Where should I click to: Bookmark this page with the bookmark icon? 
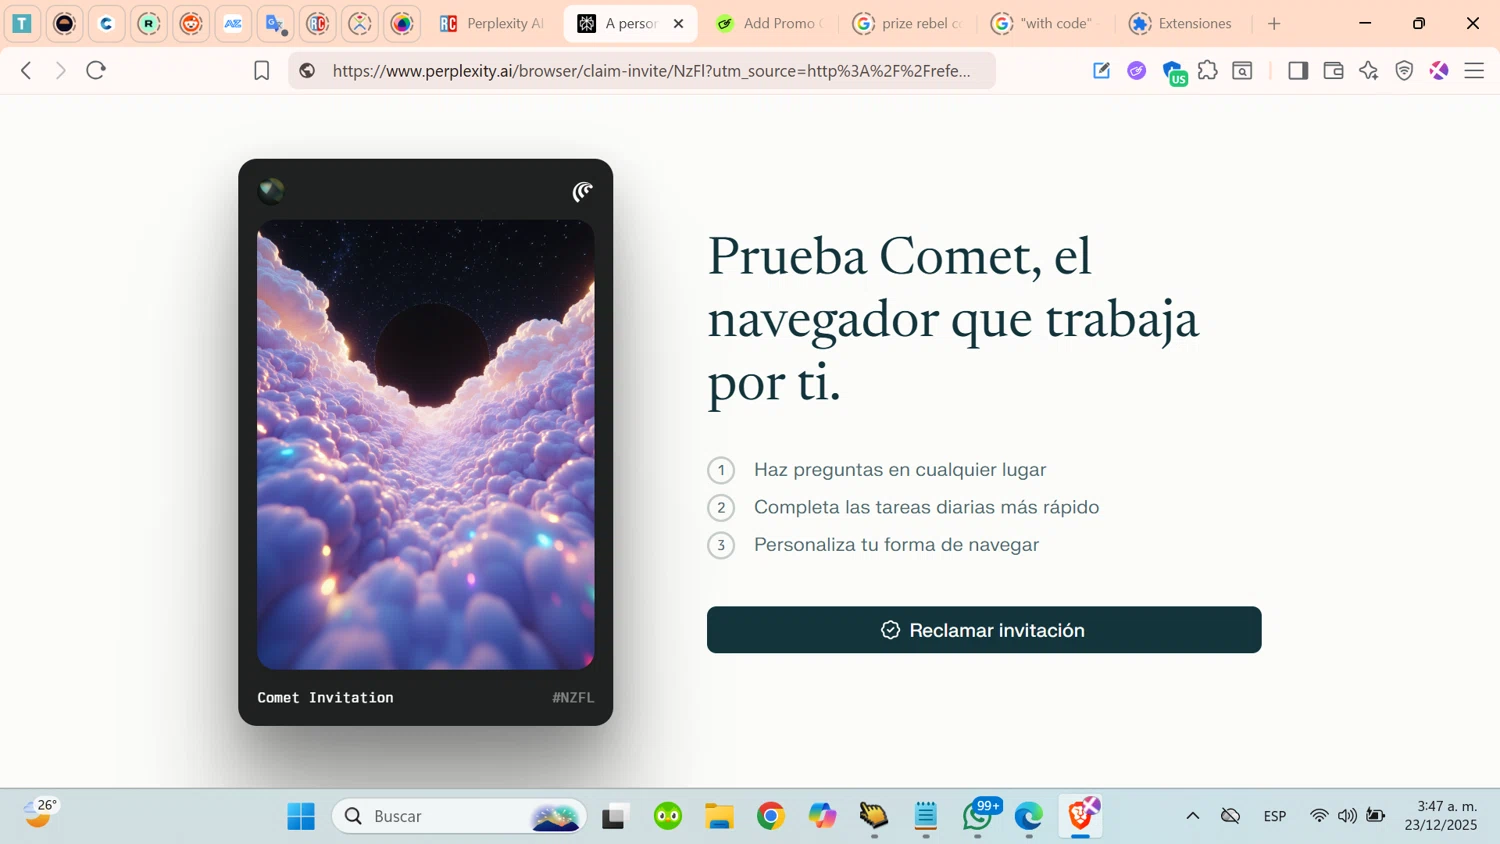click(261, 71)
